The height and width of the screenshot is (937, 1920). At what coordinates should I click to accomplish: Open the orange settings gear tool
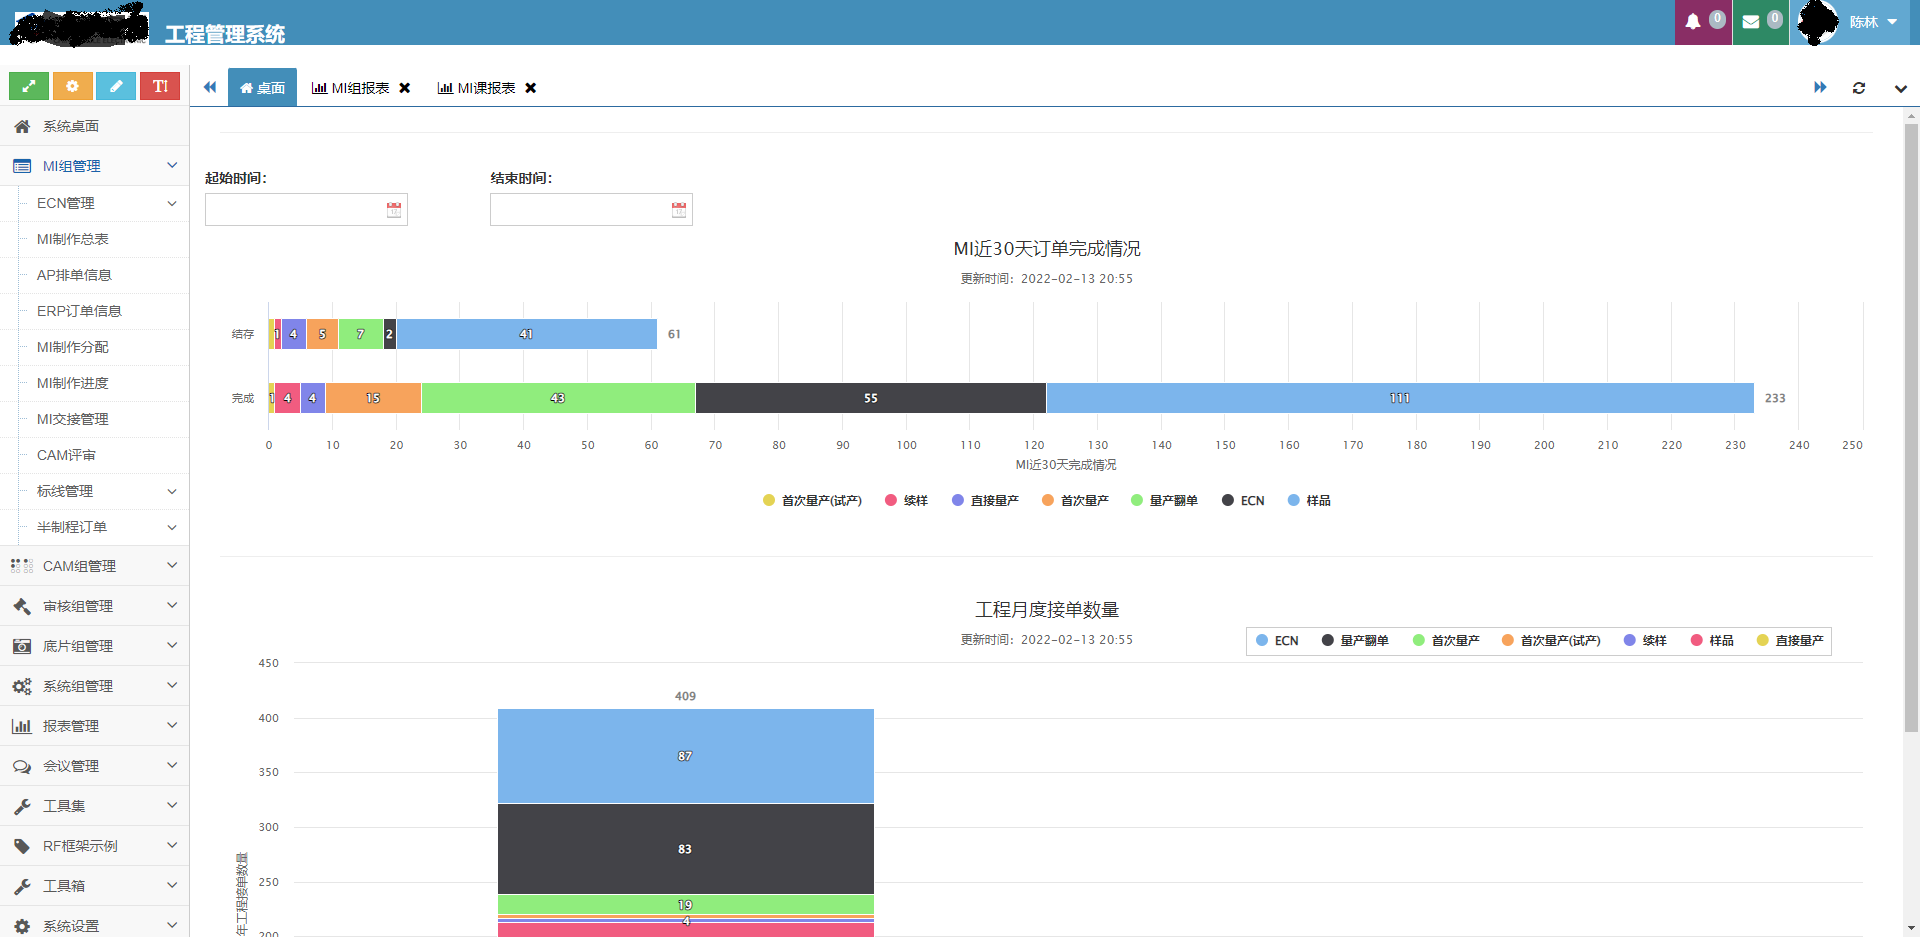click(72, 86)
